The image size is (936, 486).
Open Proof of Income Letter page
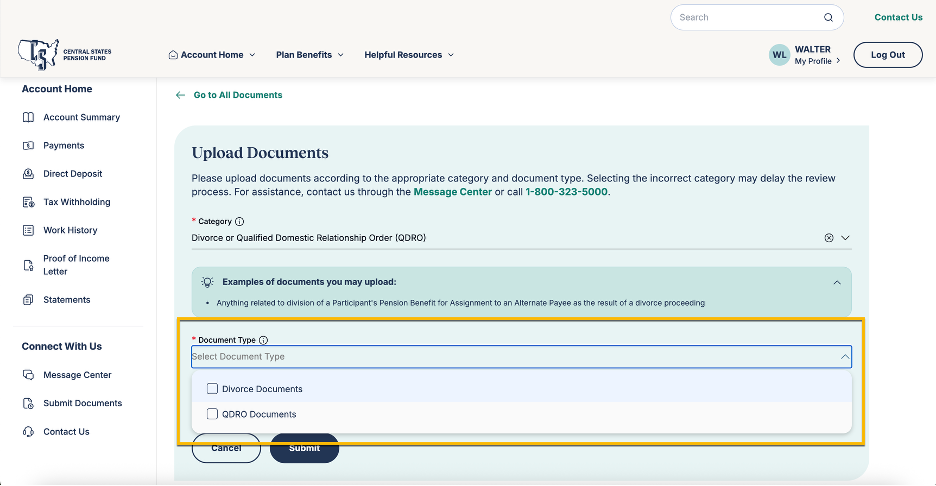point(76,265)
